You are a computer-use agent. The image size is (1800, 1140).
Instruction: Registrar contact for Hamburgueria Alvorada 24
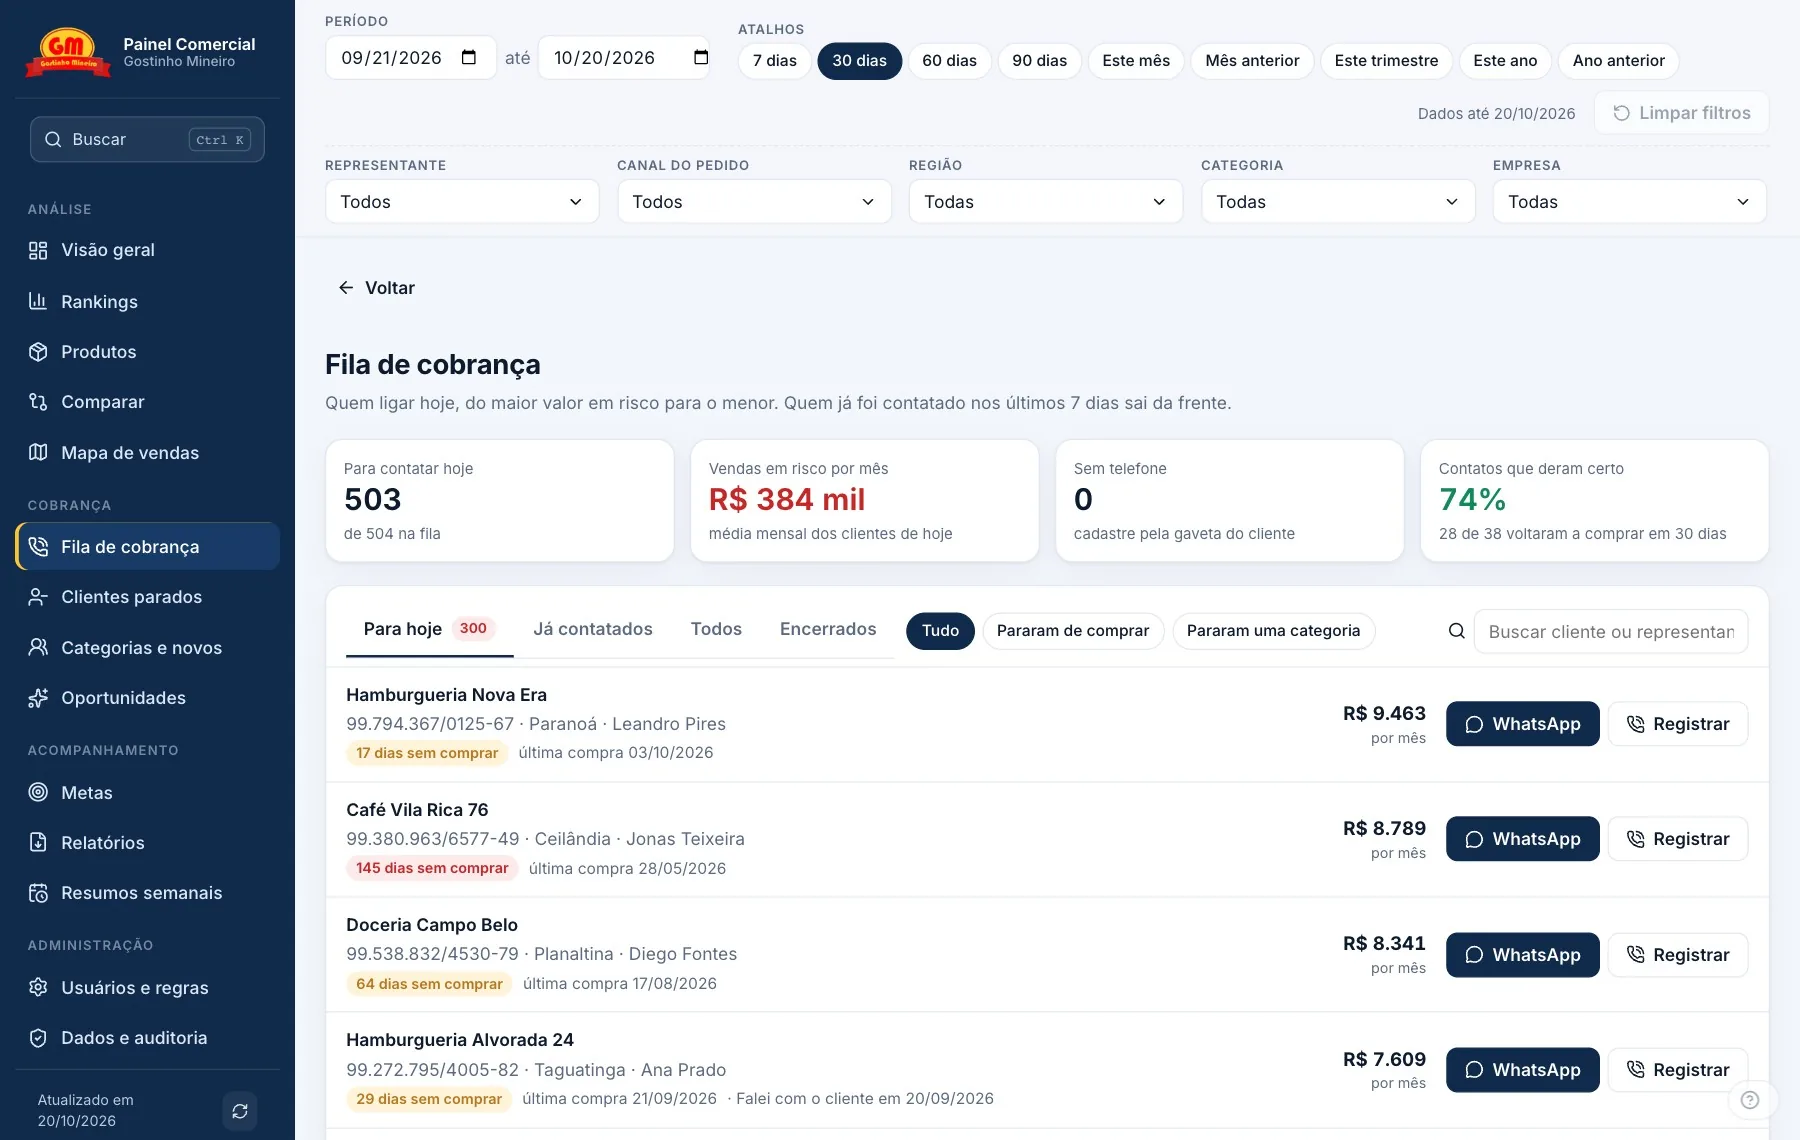[1678, 1070]
